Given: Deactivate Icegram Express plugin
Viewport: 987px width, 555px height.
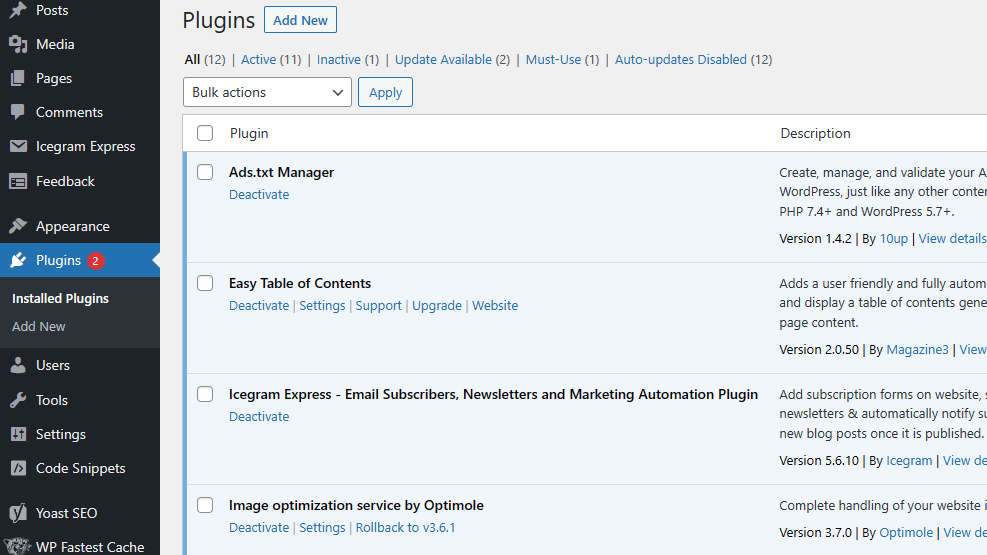Looking at the screenshot, I should click(259, 417).
